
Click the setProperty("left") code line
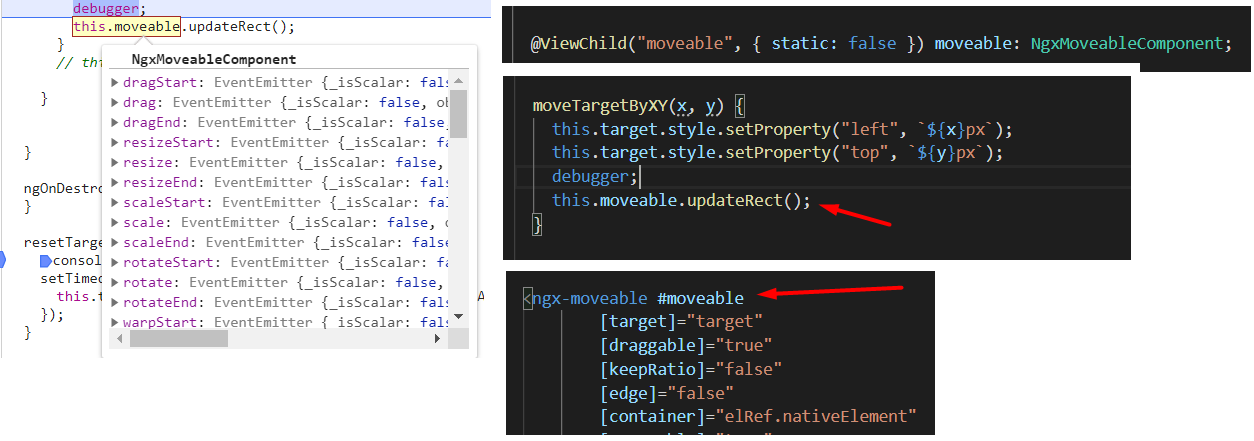click(783, 130)
